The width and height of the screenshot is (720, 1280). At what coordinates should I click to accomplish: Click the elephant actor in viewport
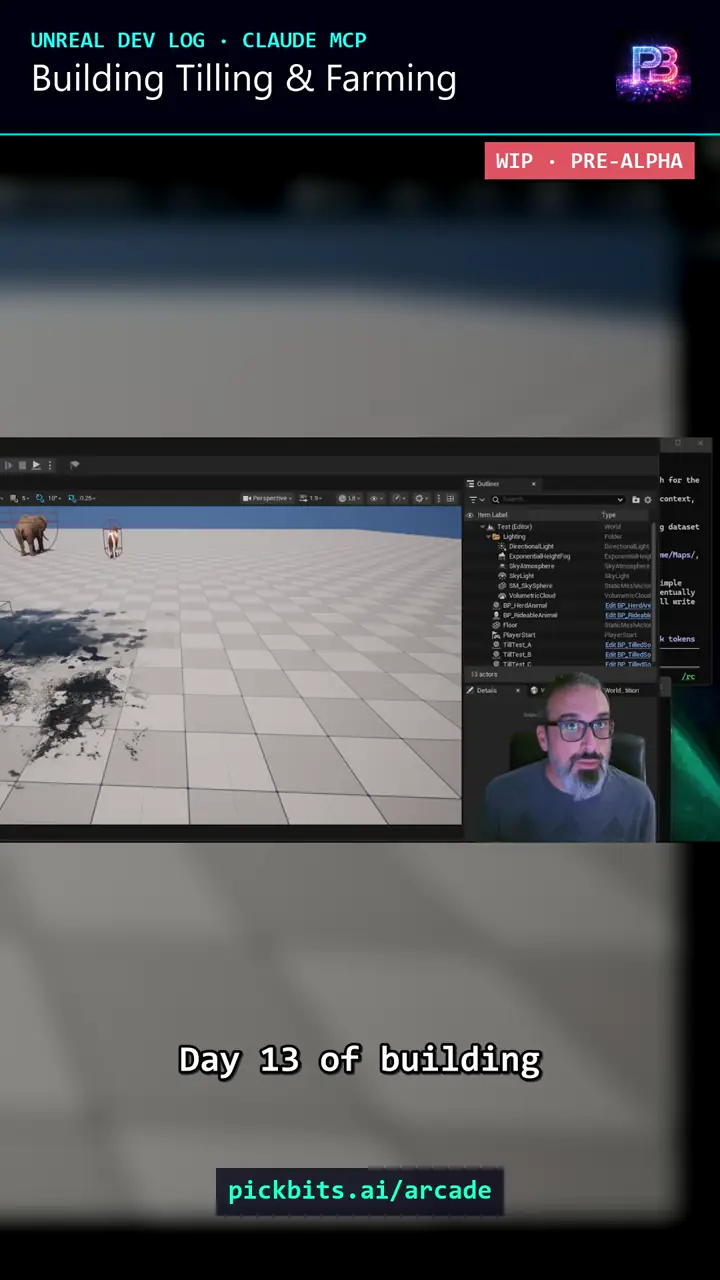(x=32, y=534)
